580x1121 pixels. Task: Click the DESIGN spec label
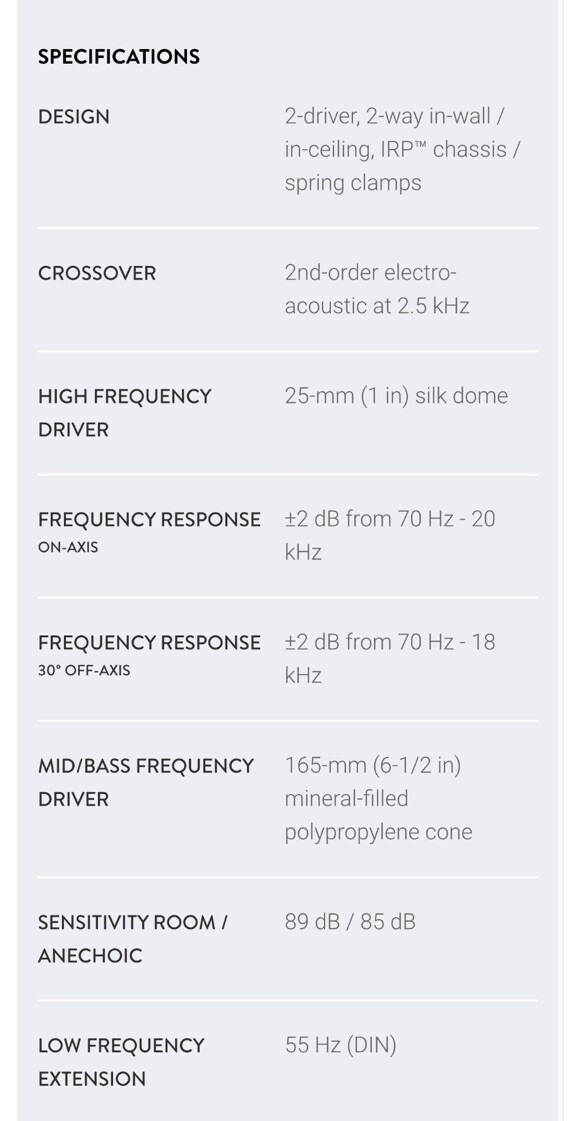click(74, 117)
